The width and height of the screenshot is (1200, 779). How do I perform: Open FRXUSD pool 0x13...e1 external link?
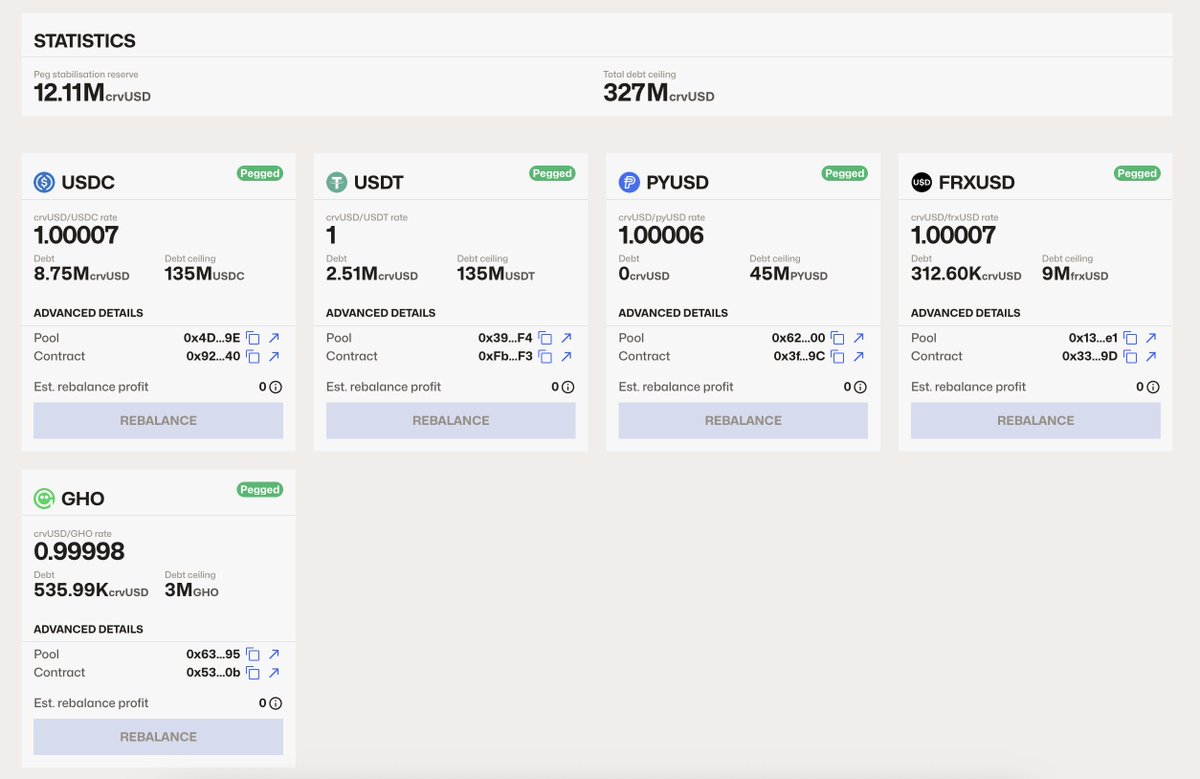click(x=1151, y=338)
